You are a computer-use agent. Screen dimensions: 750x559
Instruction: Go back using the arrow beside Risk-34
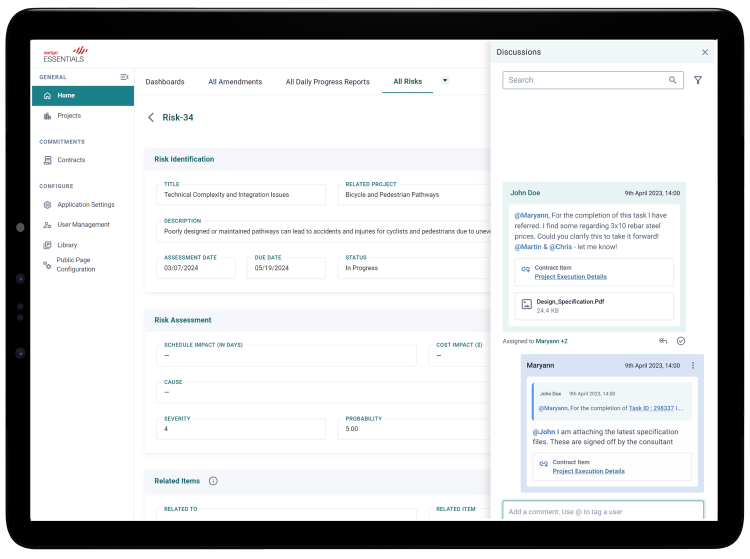pyautogui.click(x=151, y=118)
